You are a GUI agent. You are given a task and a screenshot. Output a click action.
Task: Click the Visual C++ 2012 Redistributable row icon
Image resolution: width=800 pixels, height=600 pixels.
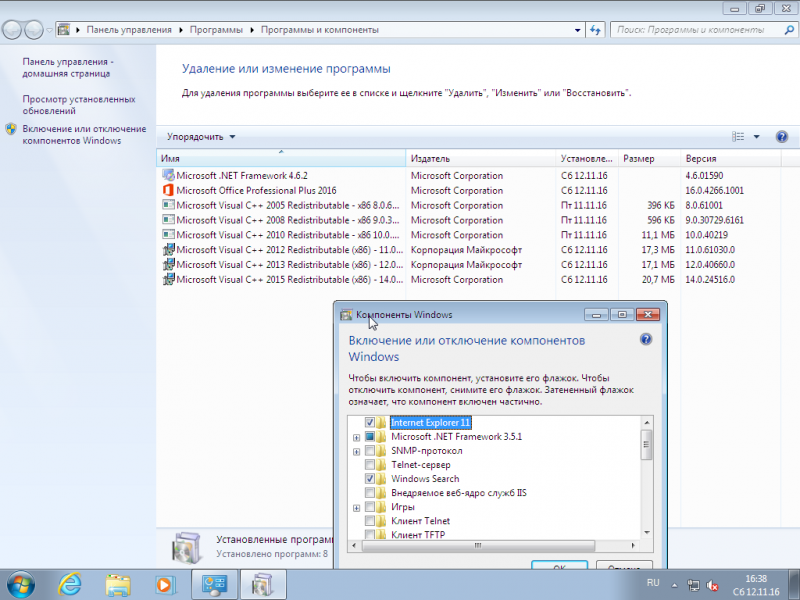[168, 249]
